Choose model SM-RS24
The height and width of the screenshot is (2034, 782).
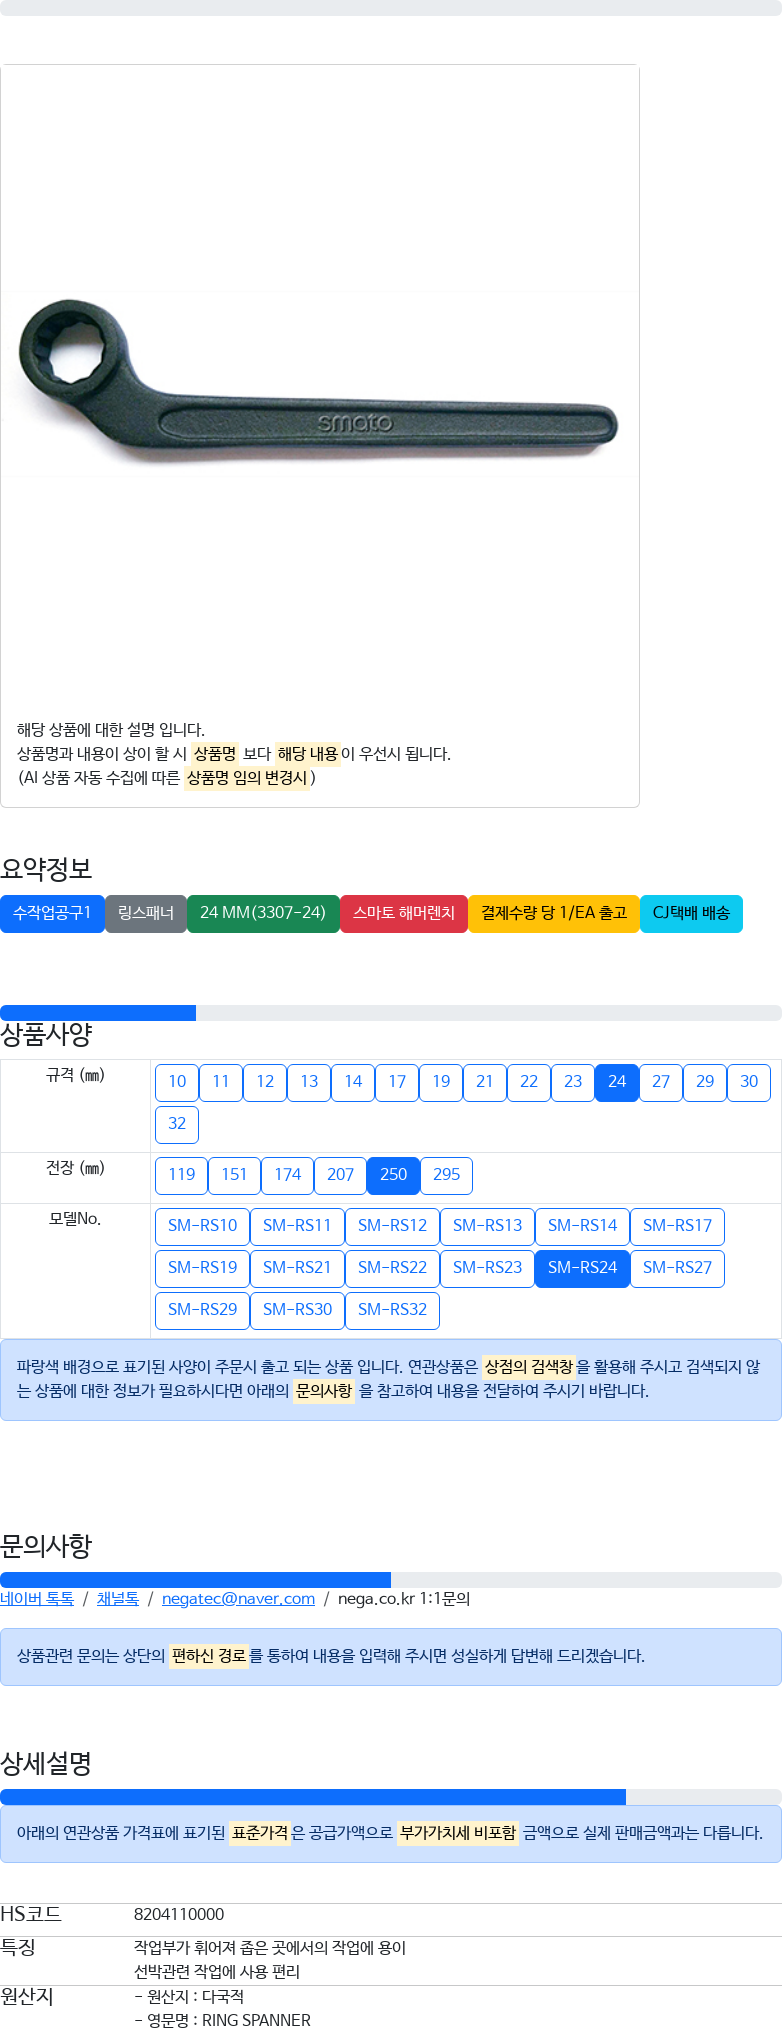coord(583,1268)
